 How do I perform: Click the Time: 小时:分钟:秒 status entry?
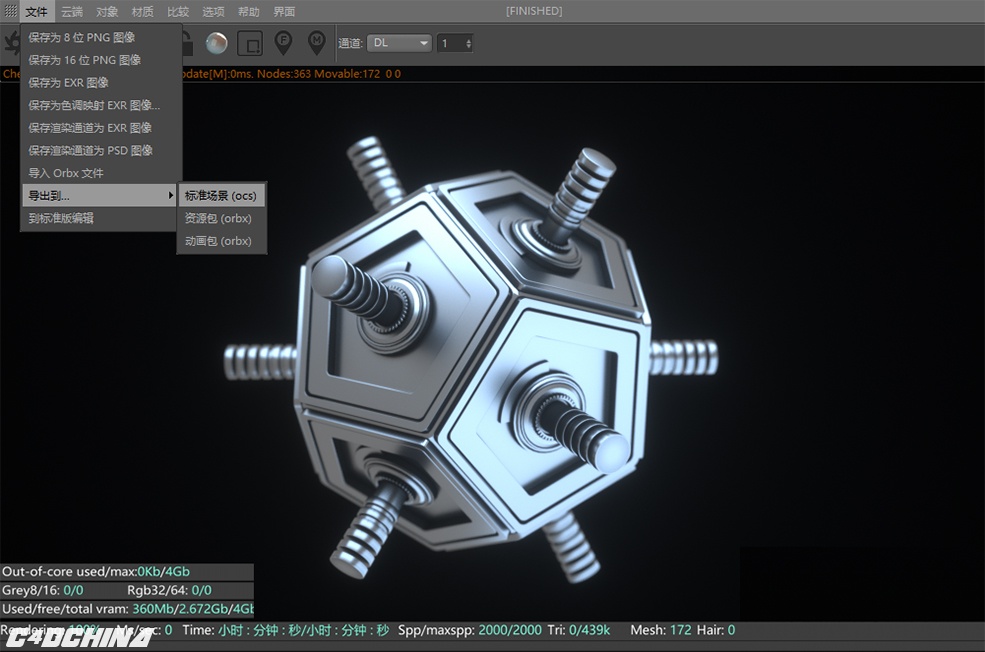286,630
